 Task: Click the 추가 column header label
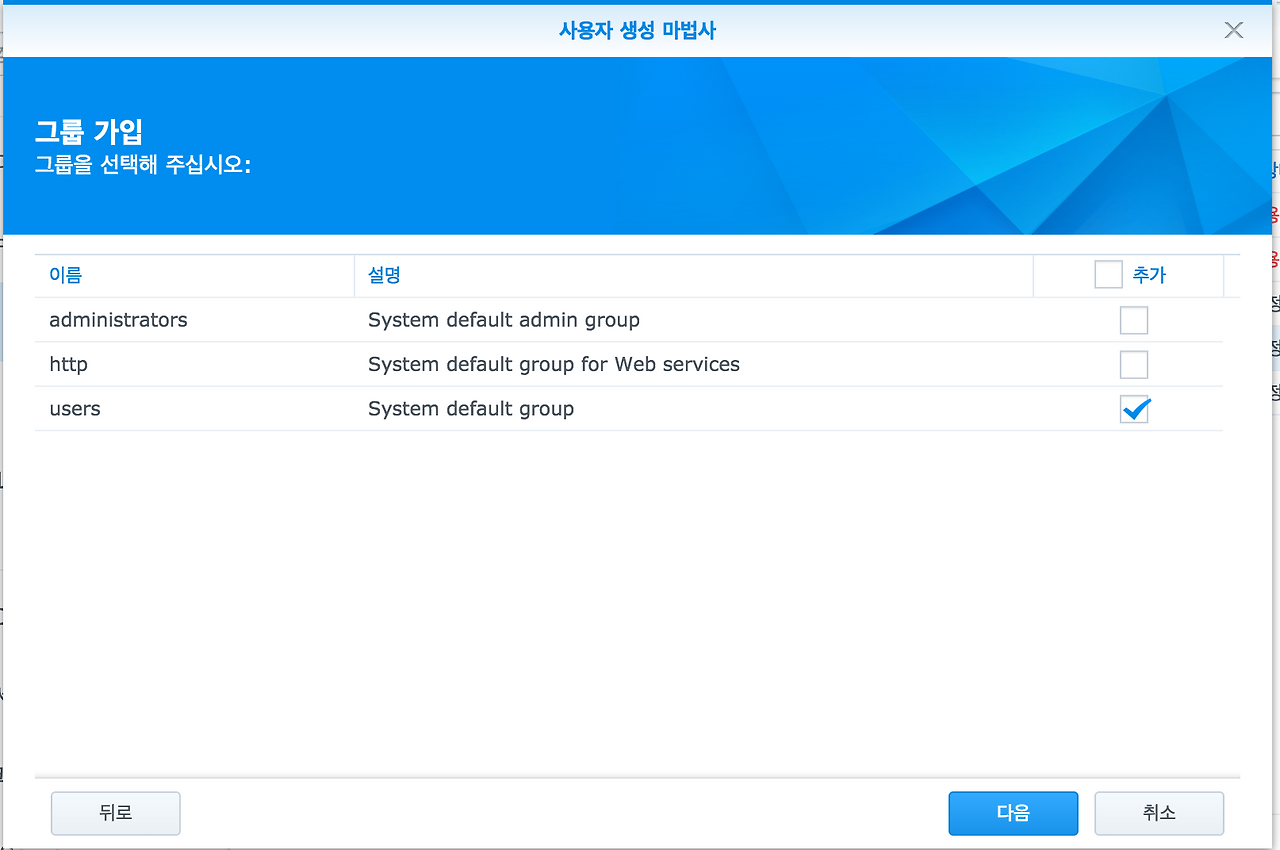pyautogui.click(x=1150, y=274)
